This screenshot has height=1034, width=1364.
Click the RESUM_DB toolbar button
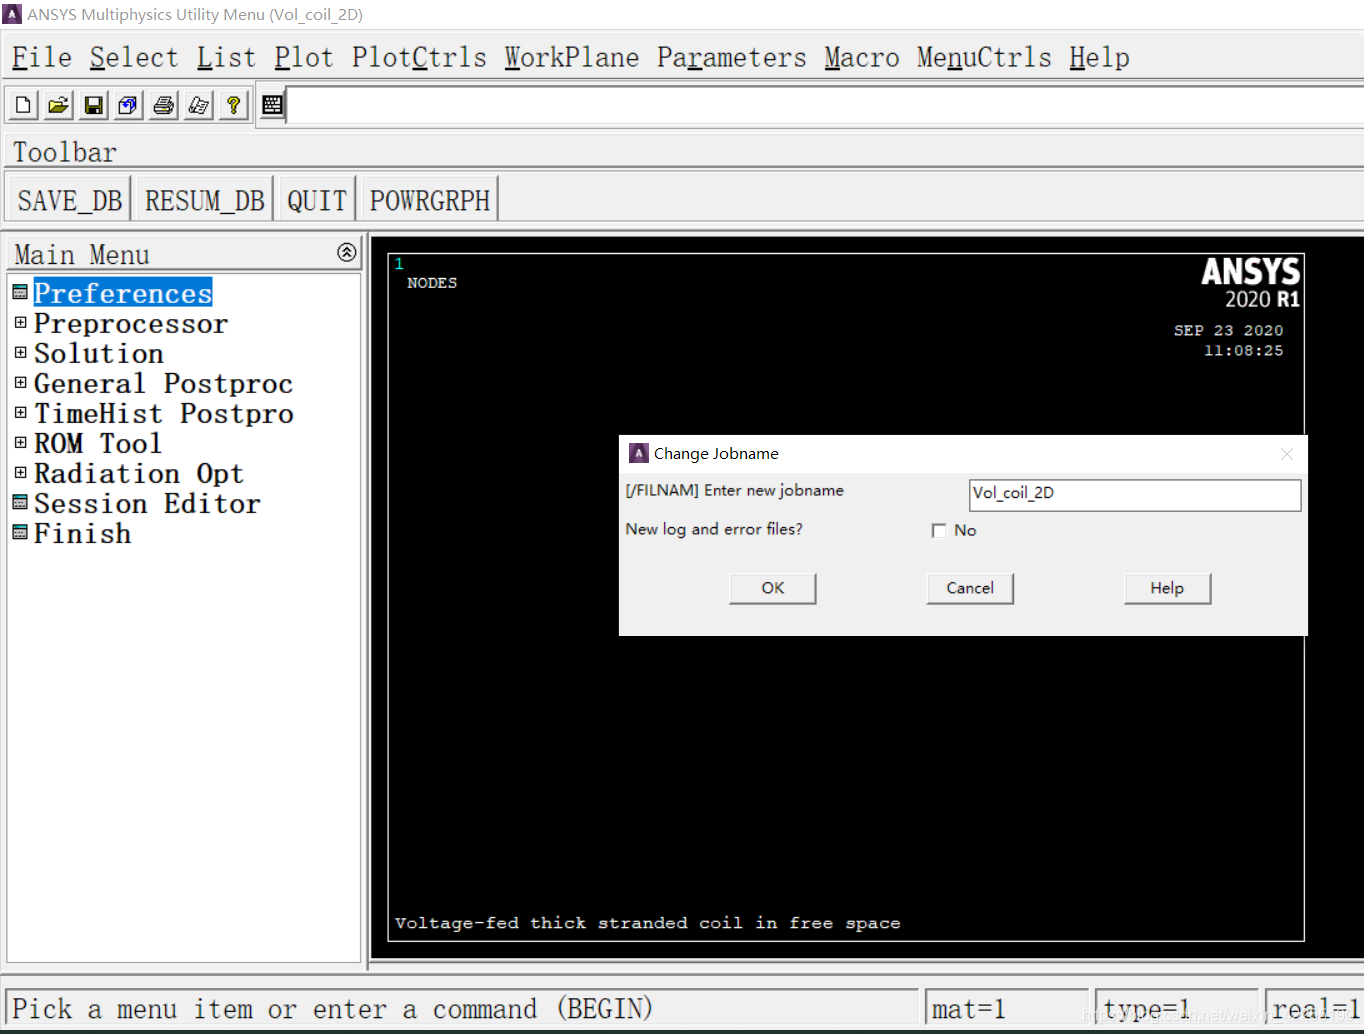pyautogui.click(x=204, y=200)
